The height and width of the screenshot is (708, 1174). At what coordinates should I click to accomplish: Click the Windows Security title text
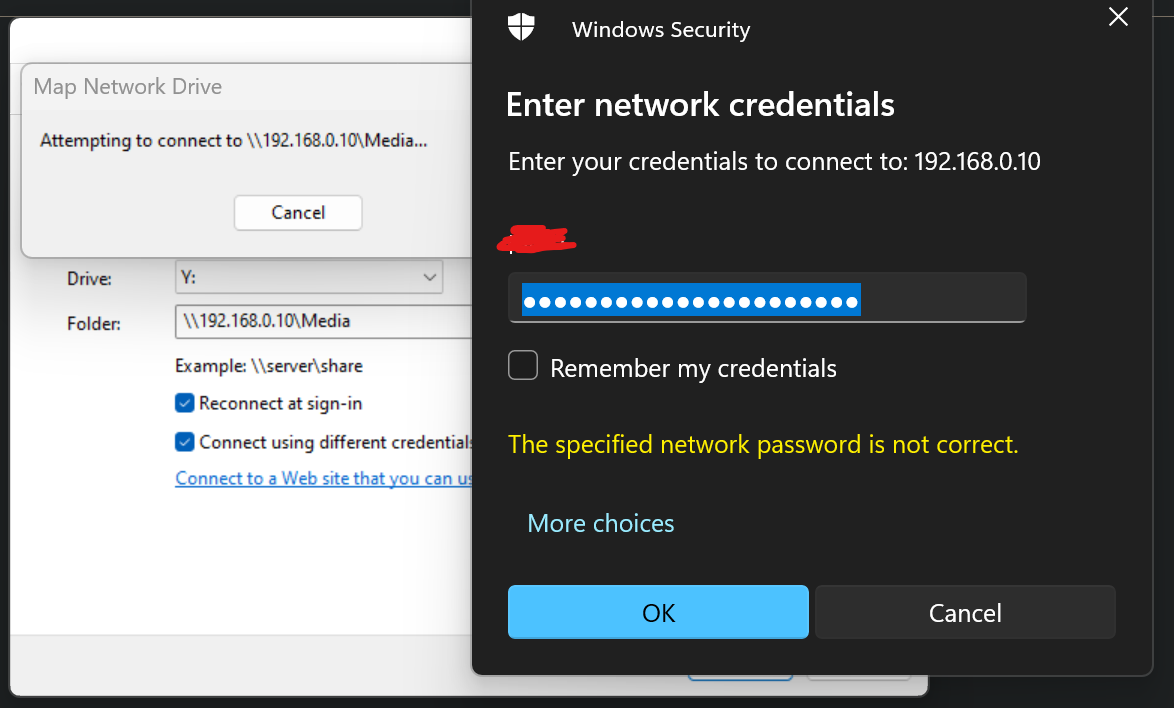660,30
